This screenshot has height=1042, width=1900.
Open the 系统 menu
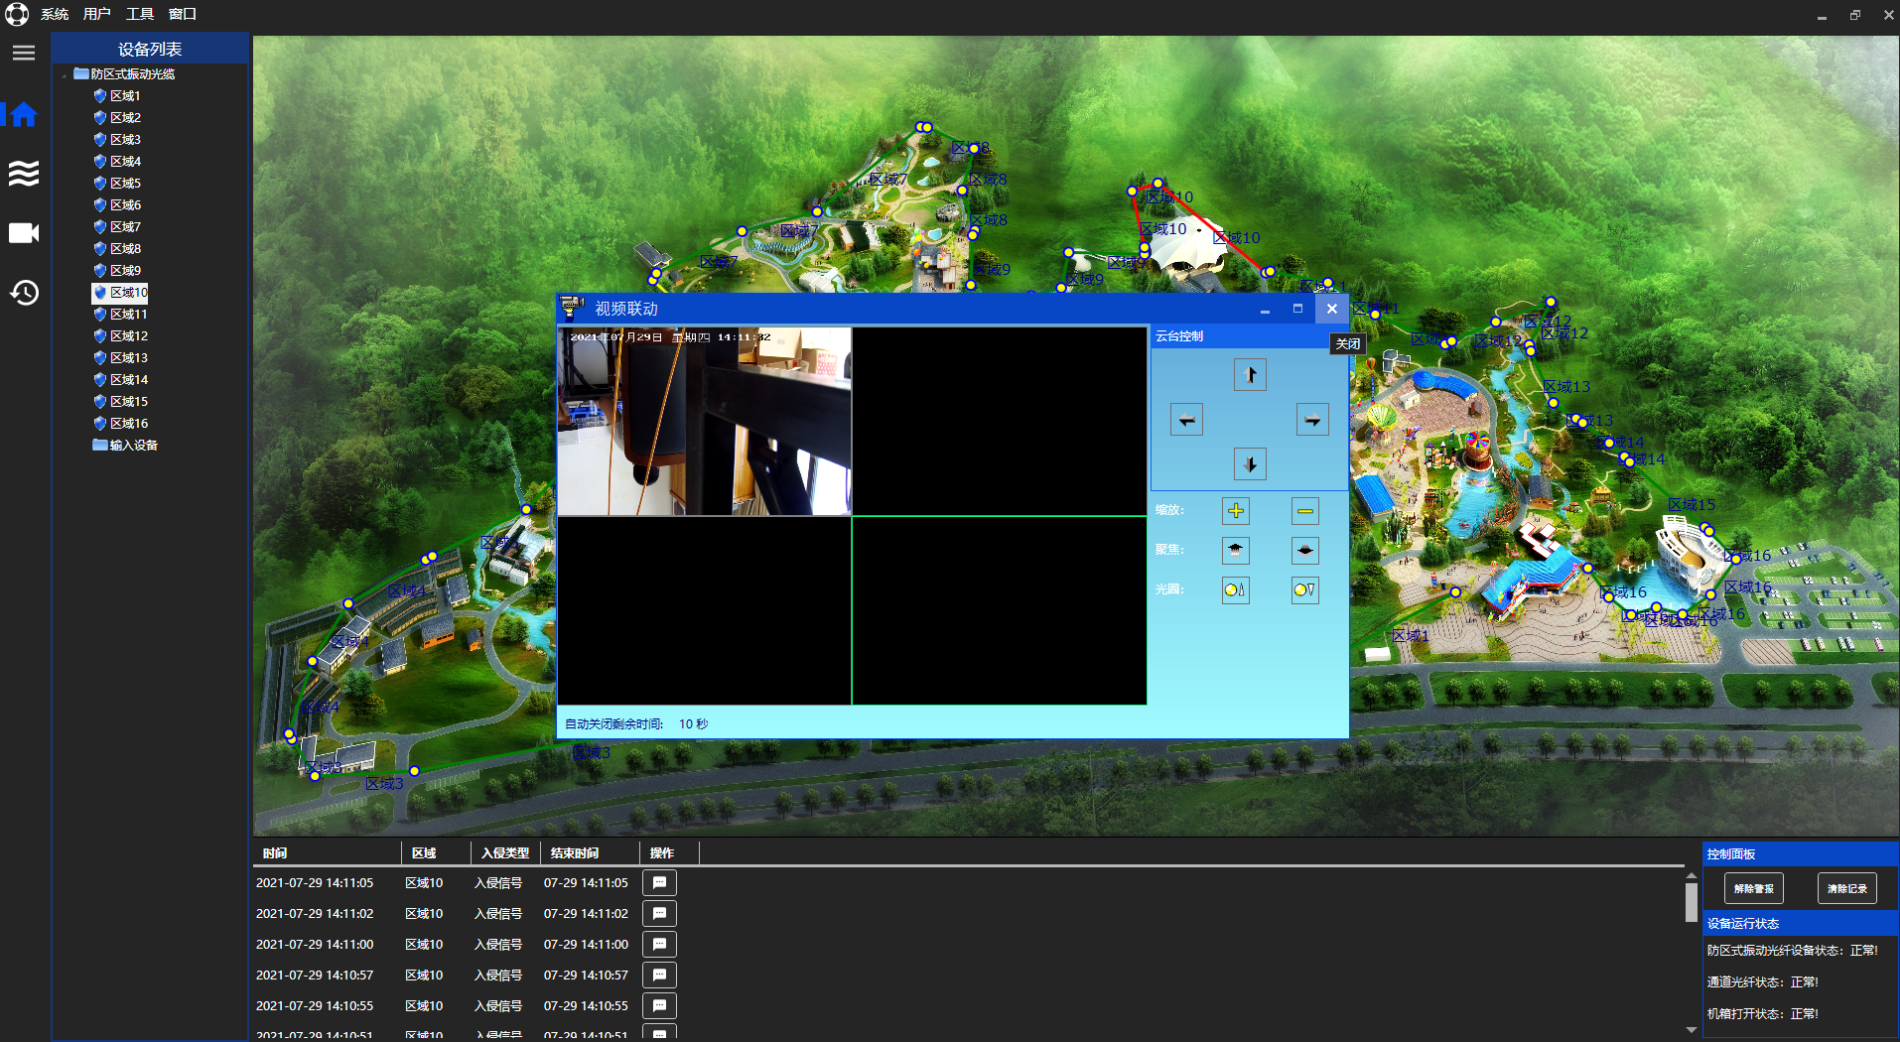[54, 14]
